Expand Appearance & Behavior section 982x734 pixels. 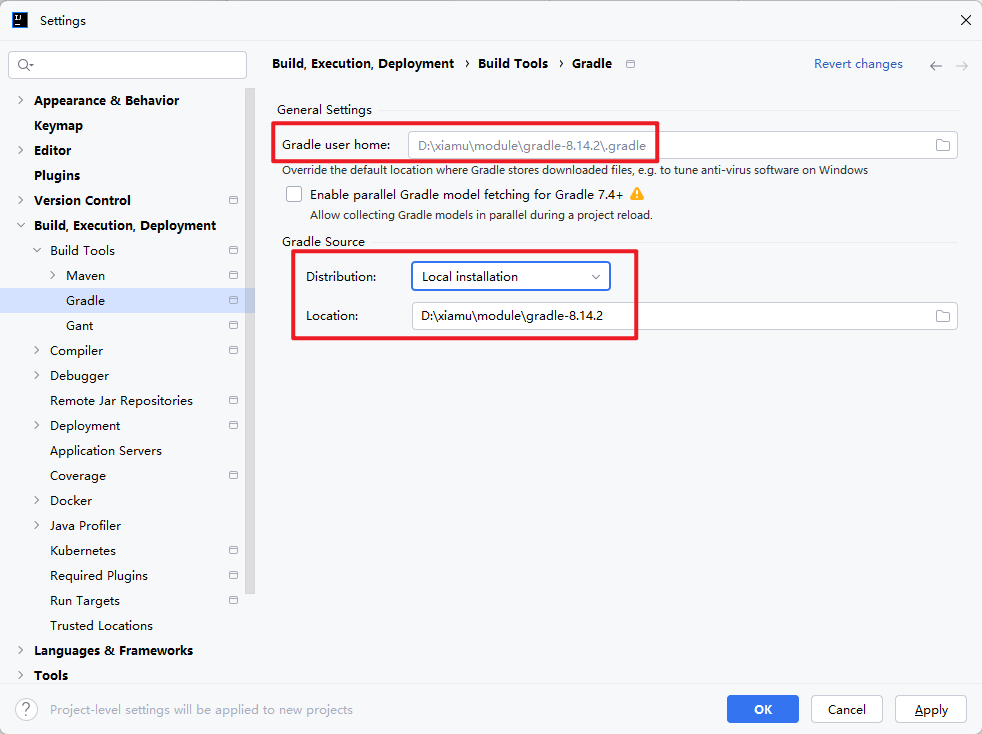click(21, 100)
